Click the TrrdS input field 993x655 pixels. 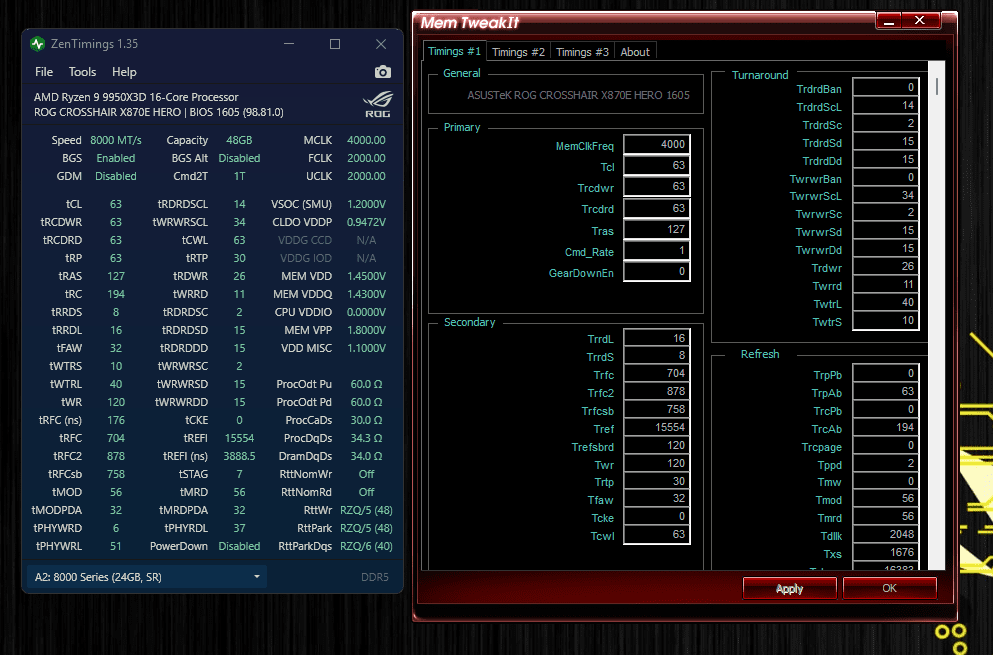click(657, 356)
